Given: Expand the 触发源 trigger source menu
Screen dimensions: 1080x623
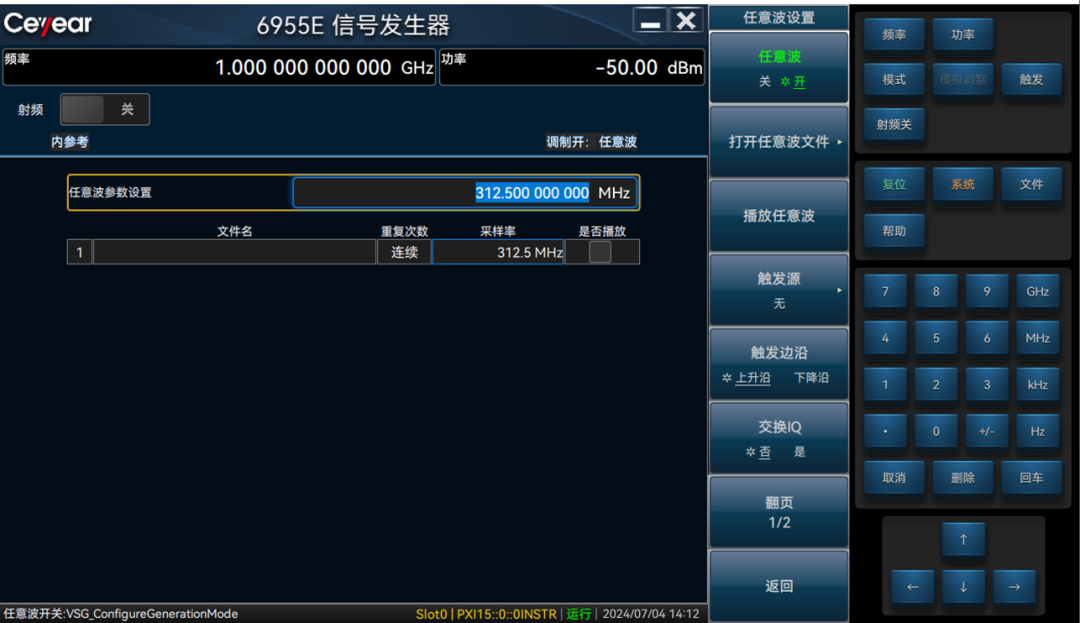Looking at the screenshot, I should point(779,290).
